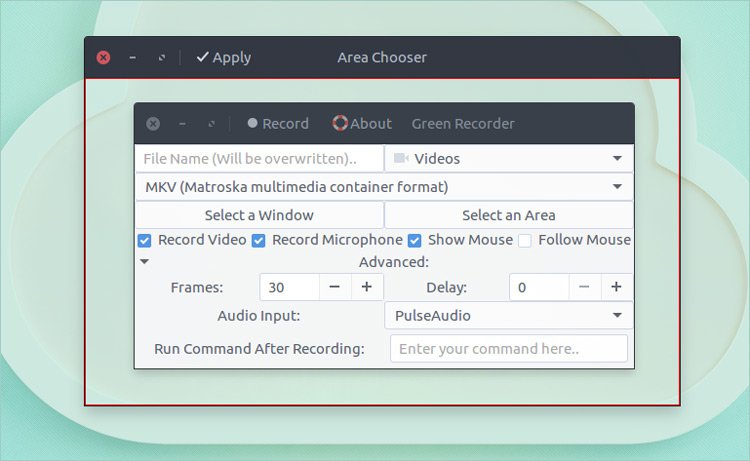The image size is (750, 461).
Task: Decrease the Delay value with minus
Action: [x=584, y=287]
